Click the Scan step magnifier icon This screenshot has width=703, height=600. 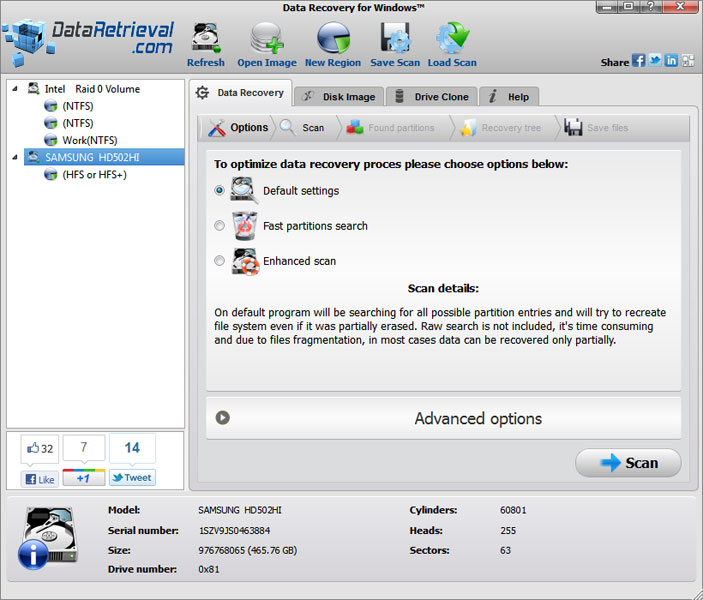287,128
